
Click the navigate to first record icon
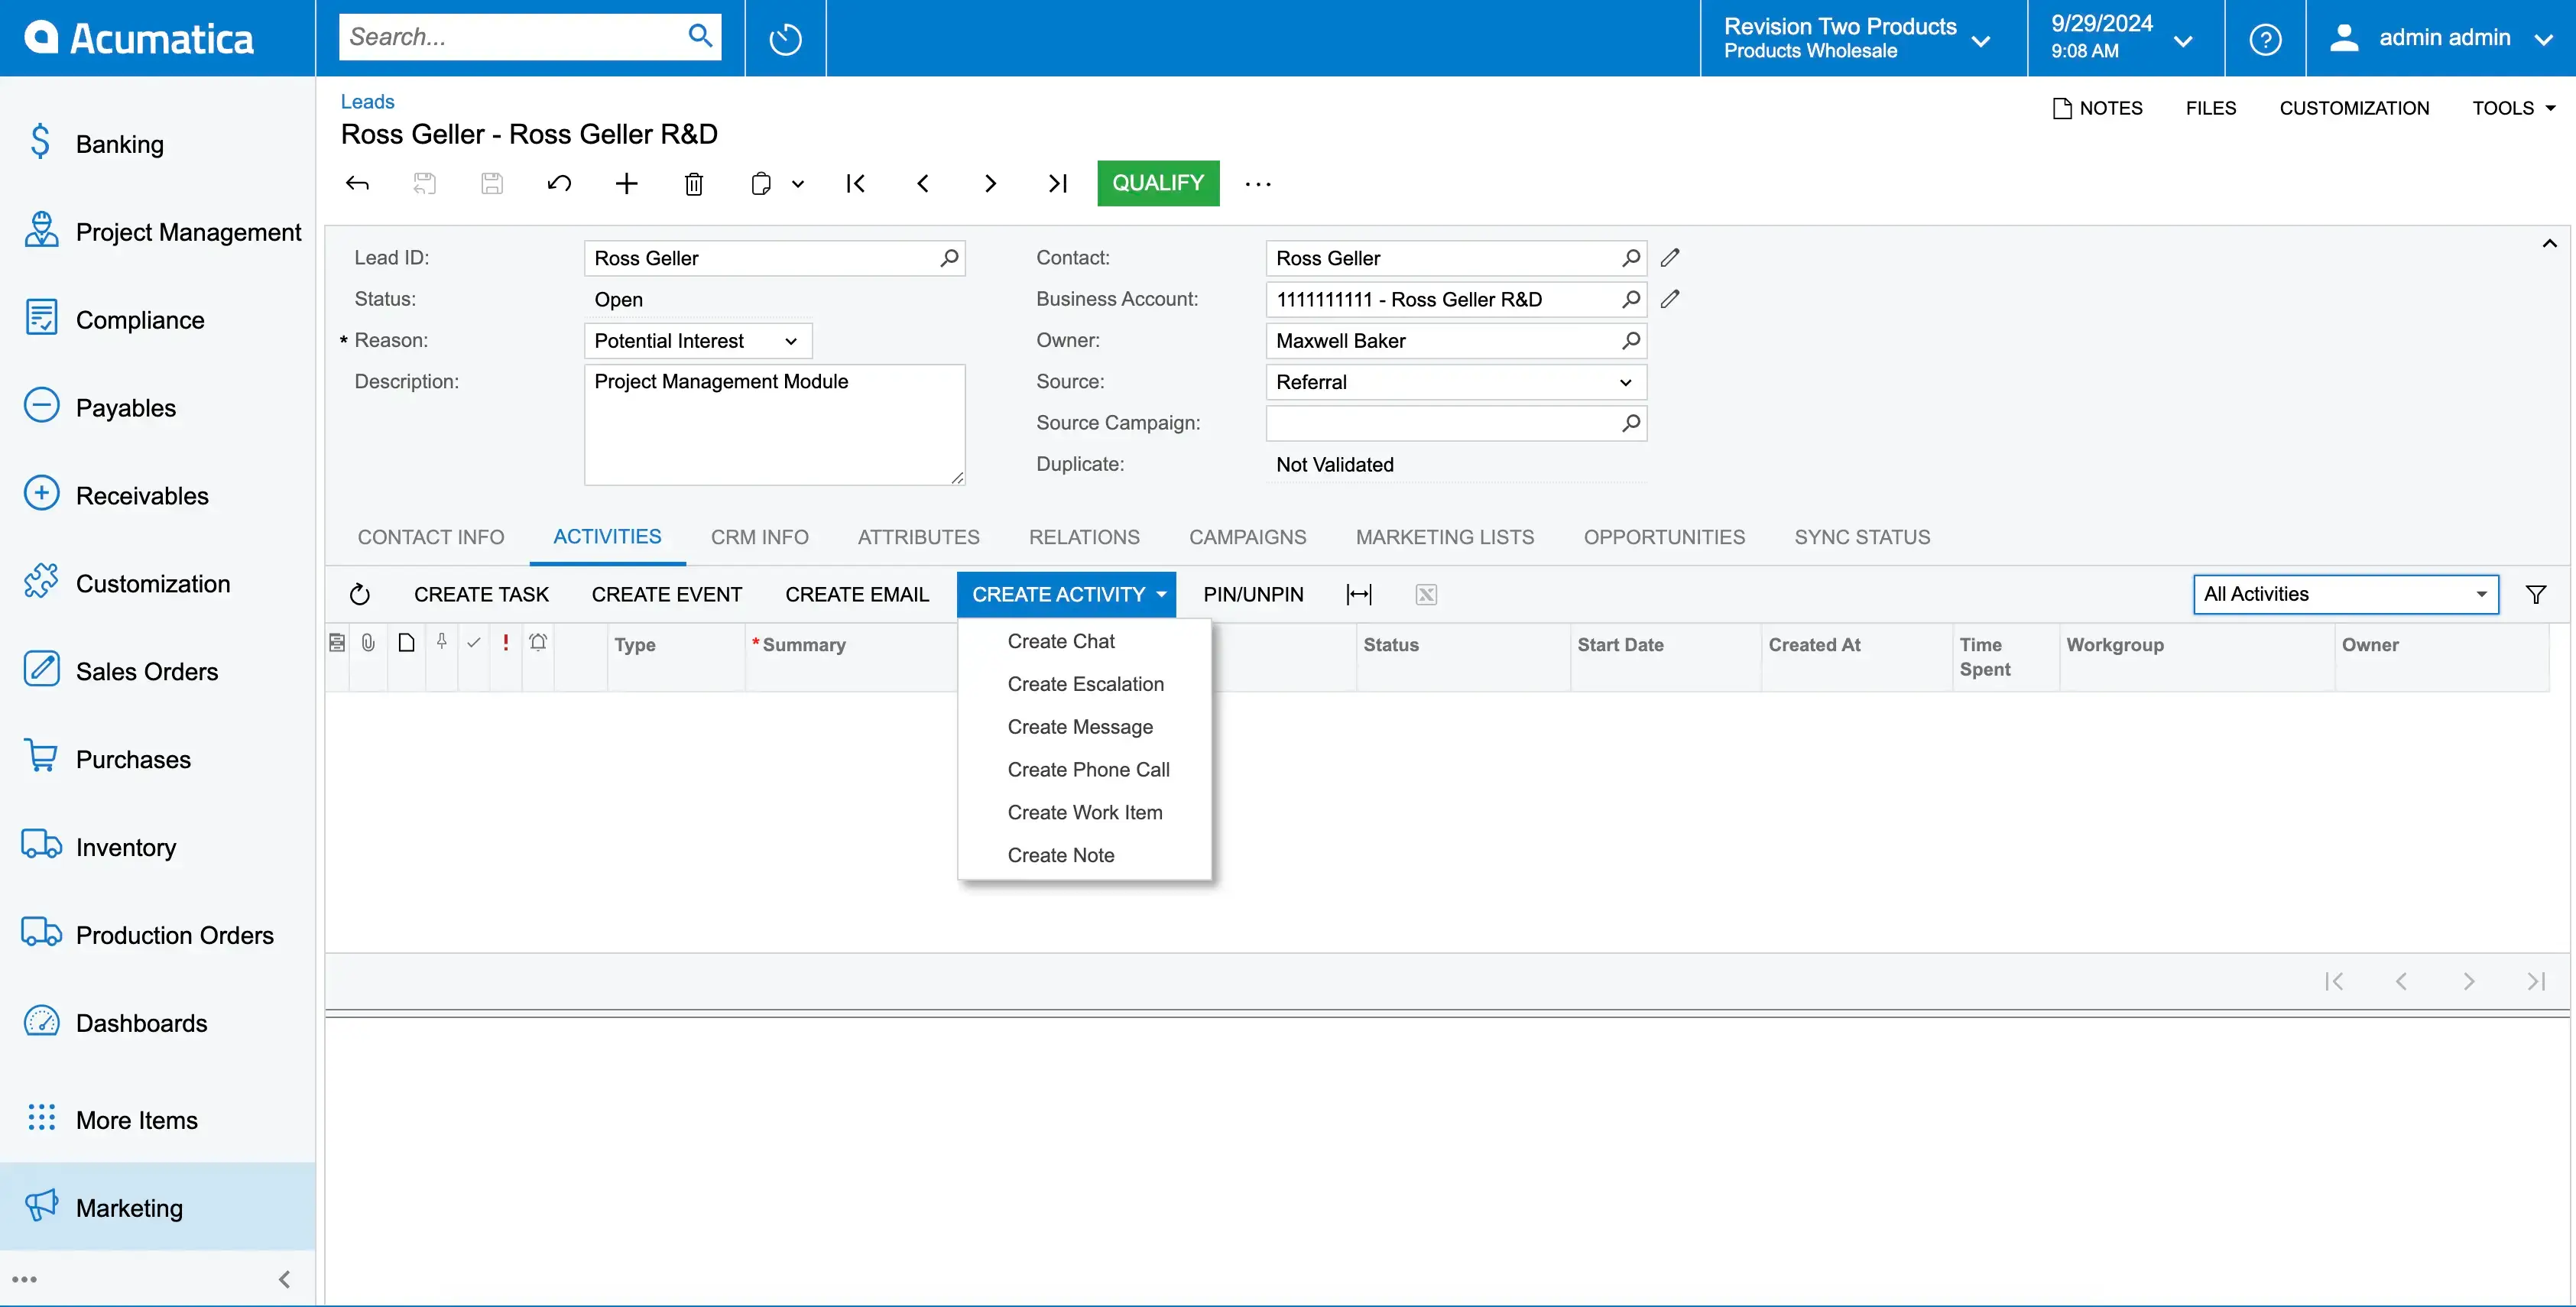(x=855, y=183)
